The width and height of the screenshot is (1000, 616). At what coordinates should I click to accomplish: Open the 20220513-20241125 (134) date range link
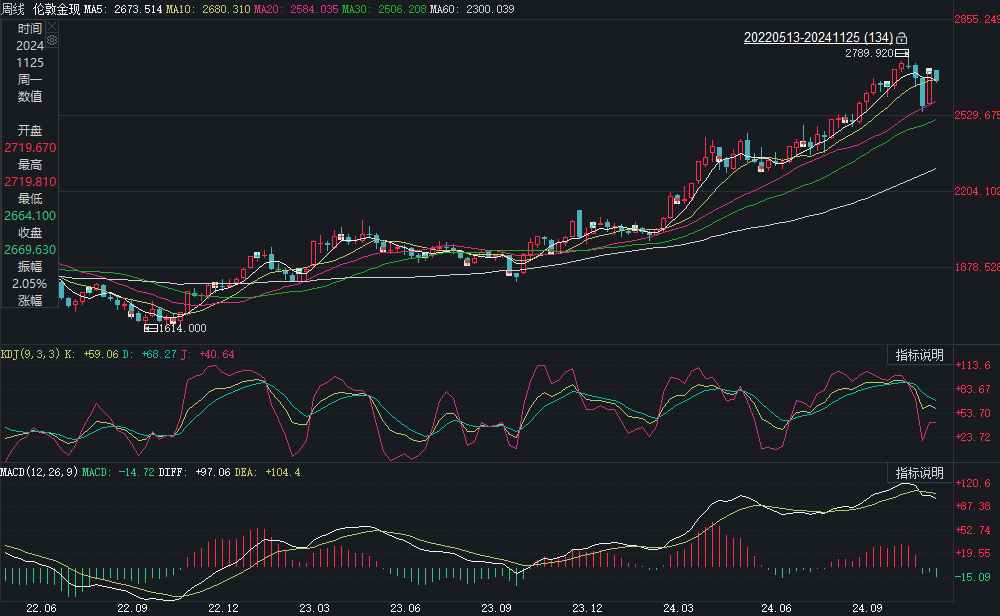(x=818, y=38)
